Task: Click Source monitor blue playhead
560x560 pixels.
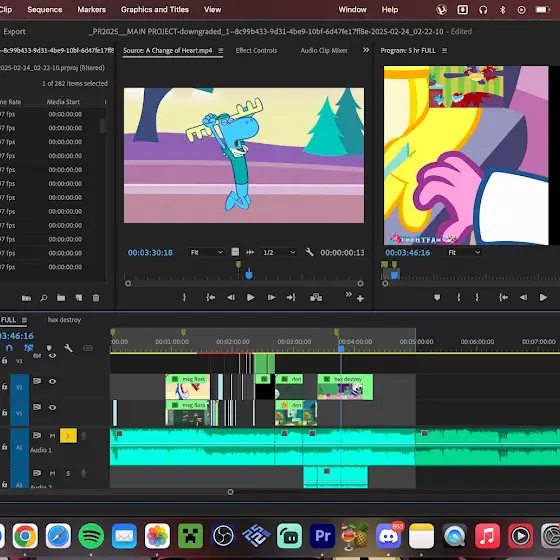Action: coord(249,274)
